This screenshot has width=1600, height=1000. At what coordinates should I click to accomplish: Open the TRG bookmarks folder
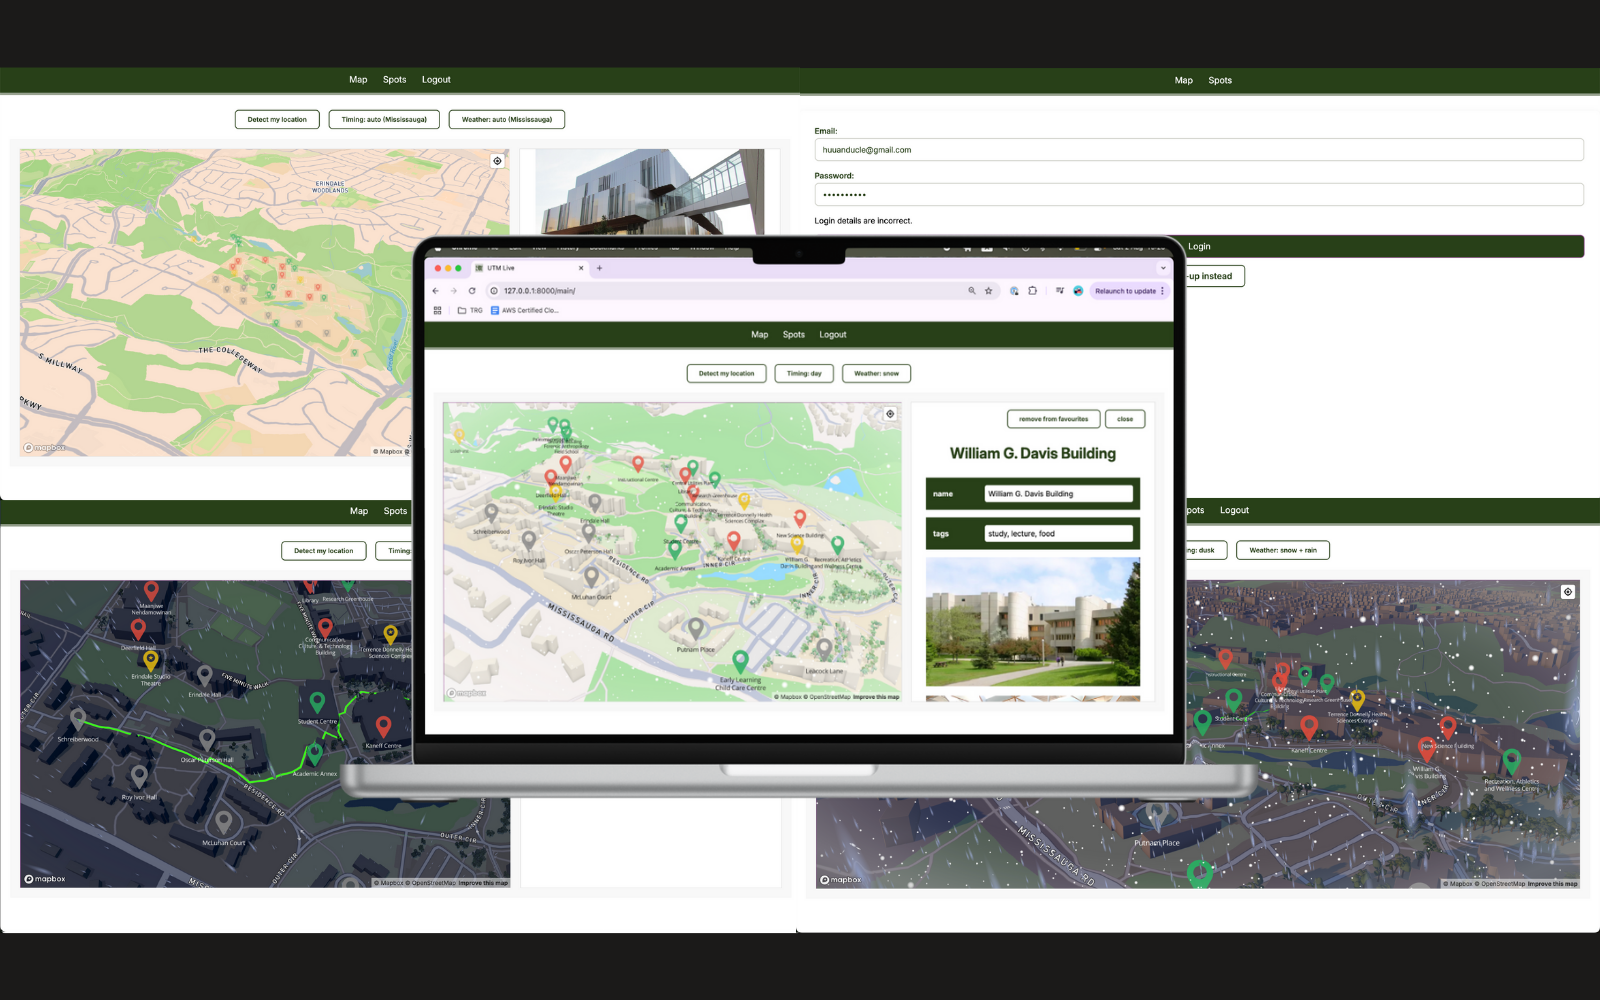click(x=470, y=310)
